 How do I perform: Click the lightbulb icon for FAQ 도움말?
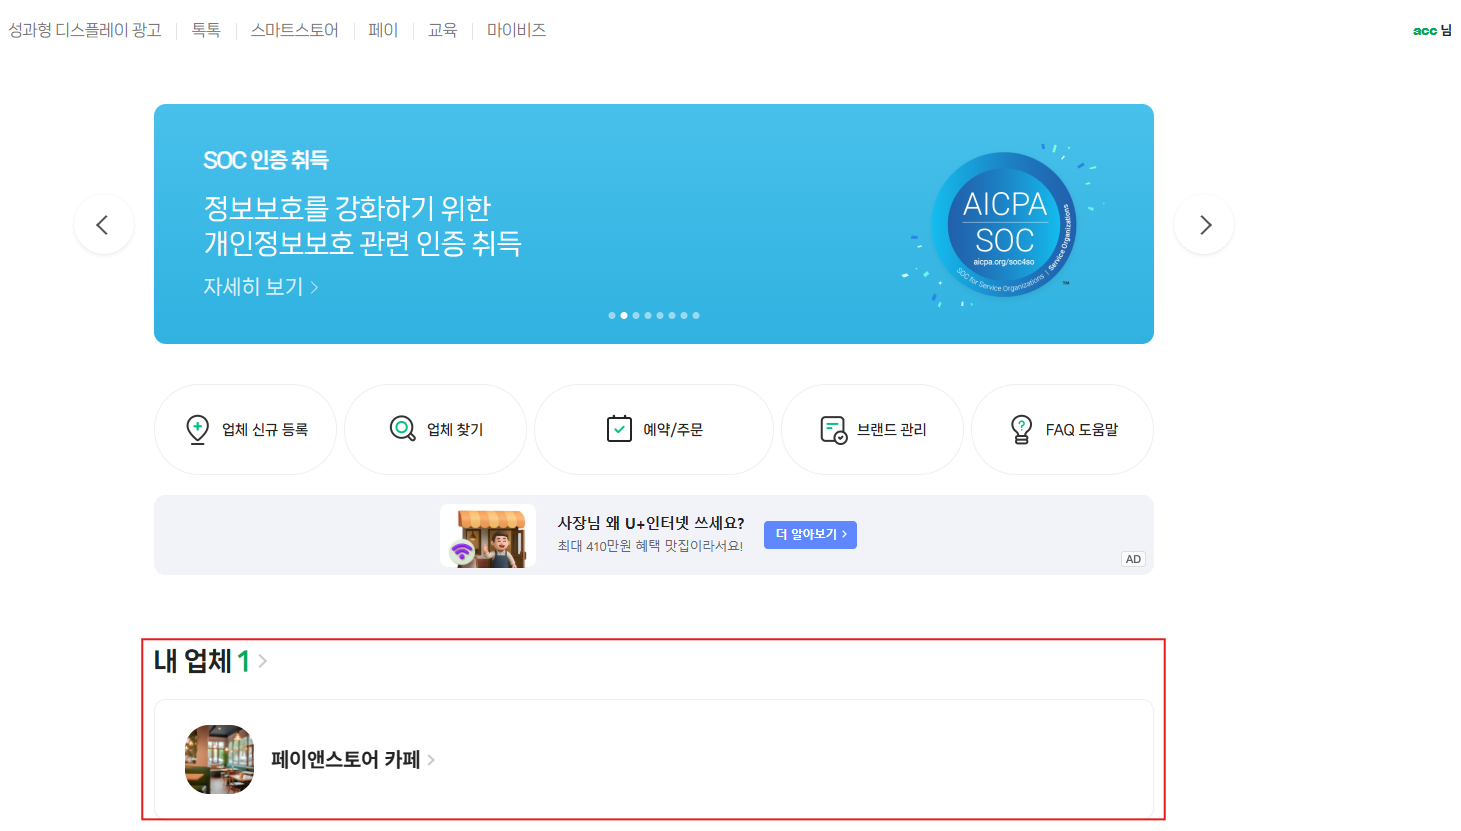pos(1021,430)
